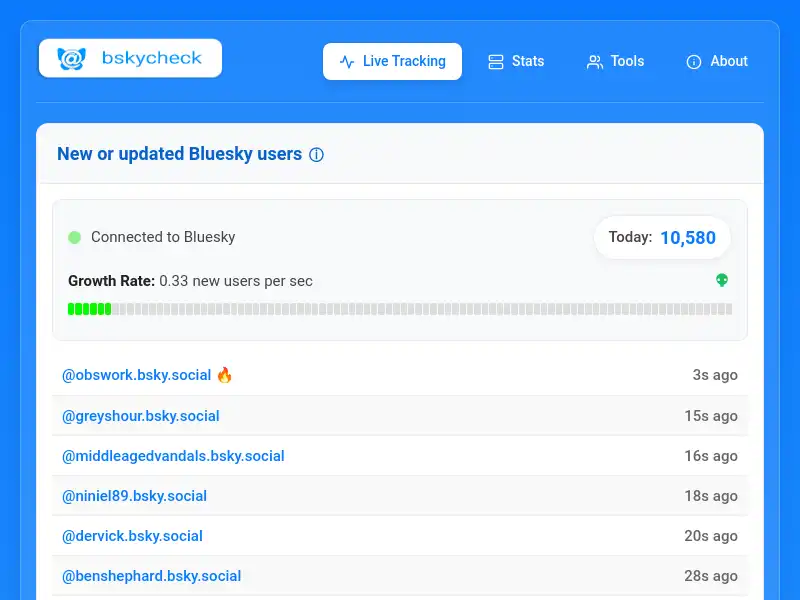Click the green alien icon above growth bar
This screenshot has width=800, height=600.
pos(722,280)
